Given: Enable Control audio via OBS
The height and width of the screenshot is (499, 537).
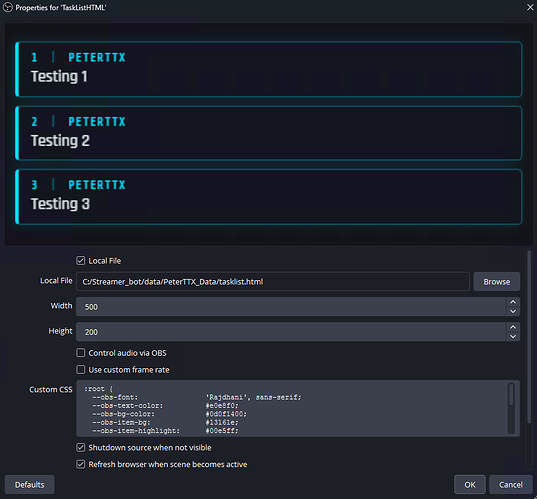Looking at the screenshot, I should click(80, 353).
